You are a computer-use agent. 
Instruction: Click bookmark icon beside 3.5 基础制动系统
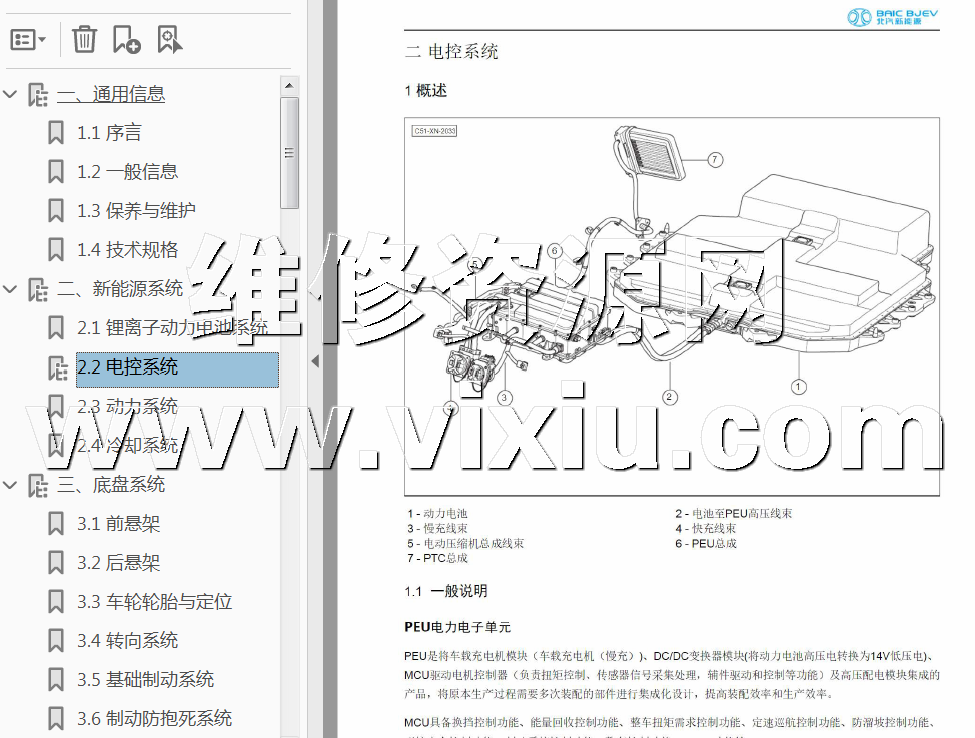(56, 680)
